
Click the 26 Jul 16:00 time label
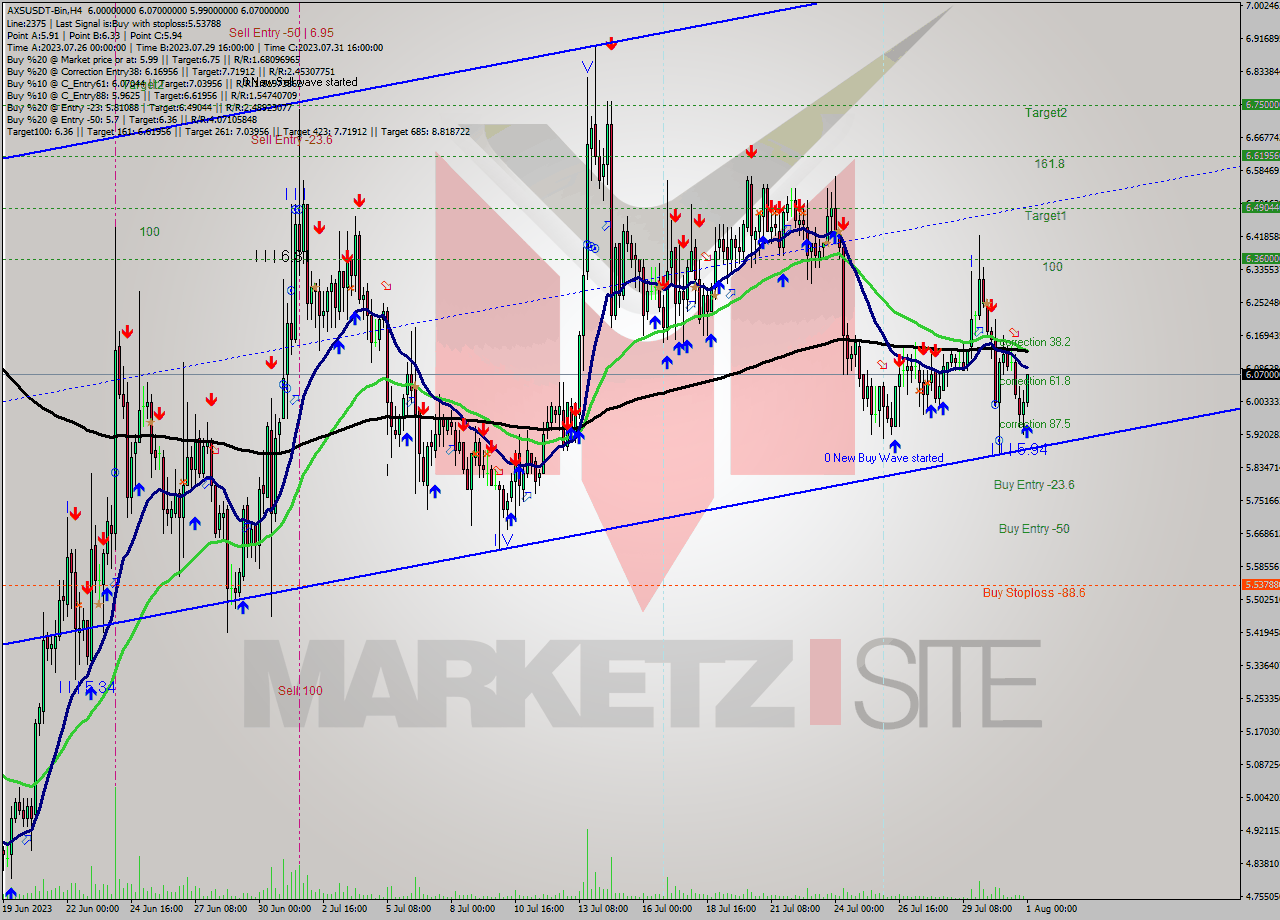[x=923, y=909]
